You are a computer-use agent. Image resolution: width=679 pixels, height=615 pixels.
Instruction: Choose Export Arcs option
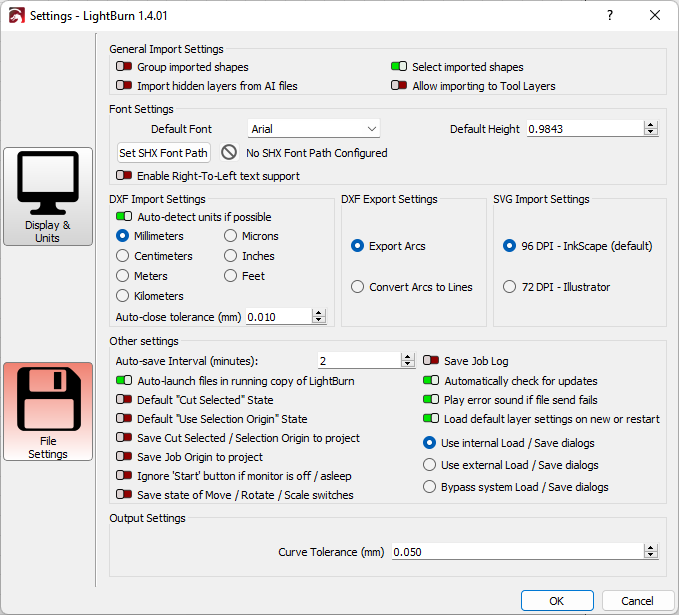[357, 246]
